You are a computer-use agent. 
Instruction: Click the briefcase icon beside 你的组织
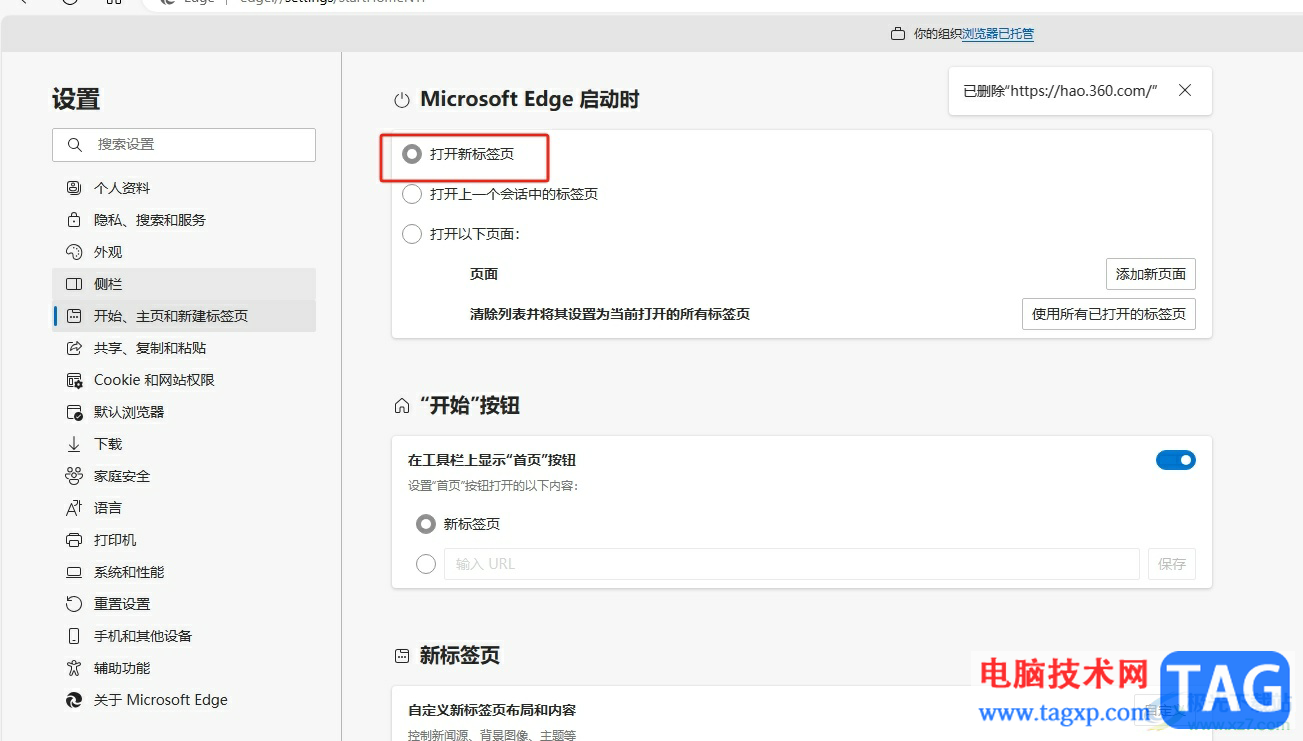pyautogui.click(x=898, y=34)
